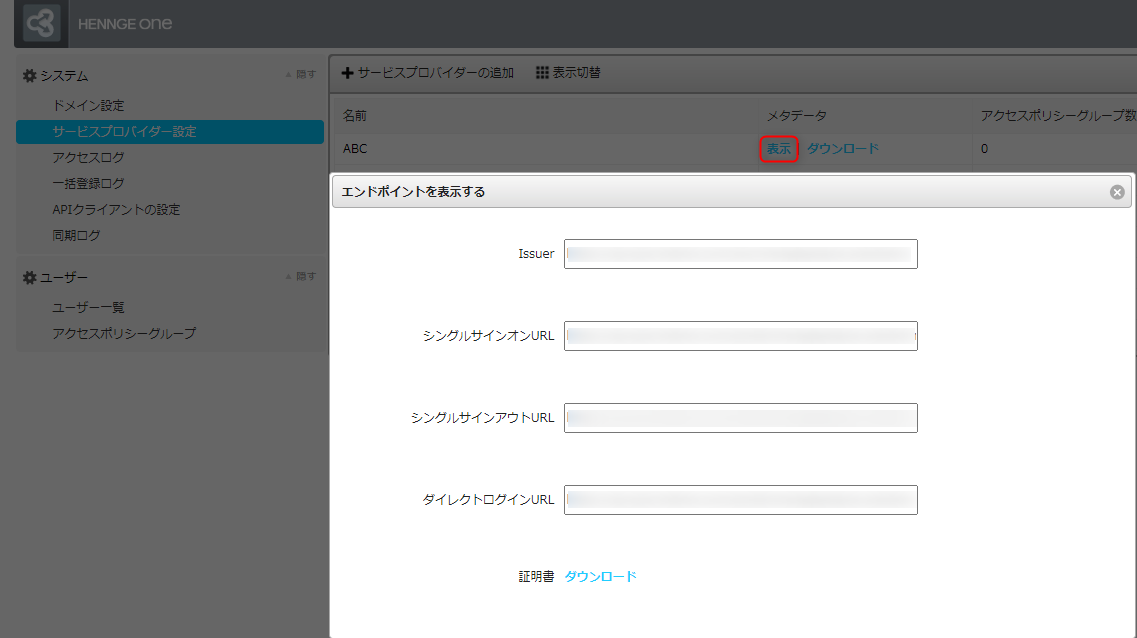Click the plus icon for サービスプロバイダーの追加
Screen dimensions: 1137x638
click(347, 72)
